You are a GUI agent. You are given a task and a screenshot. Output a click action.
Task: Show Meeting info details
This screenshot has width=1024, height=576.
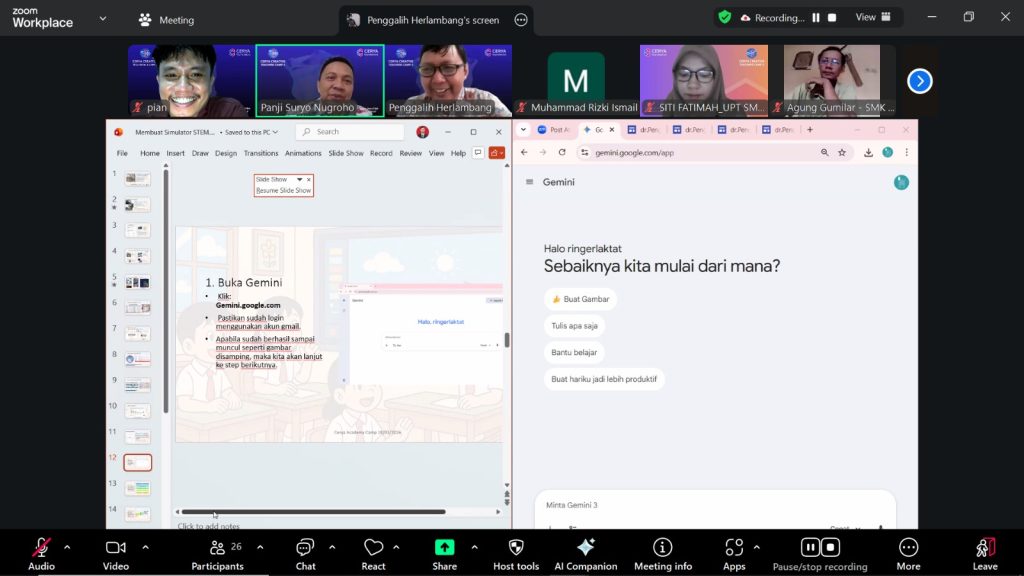click(662, 548)
